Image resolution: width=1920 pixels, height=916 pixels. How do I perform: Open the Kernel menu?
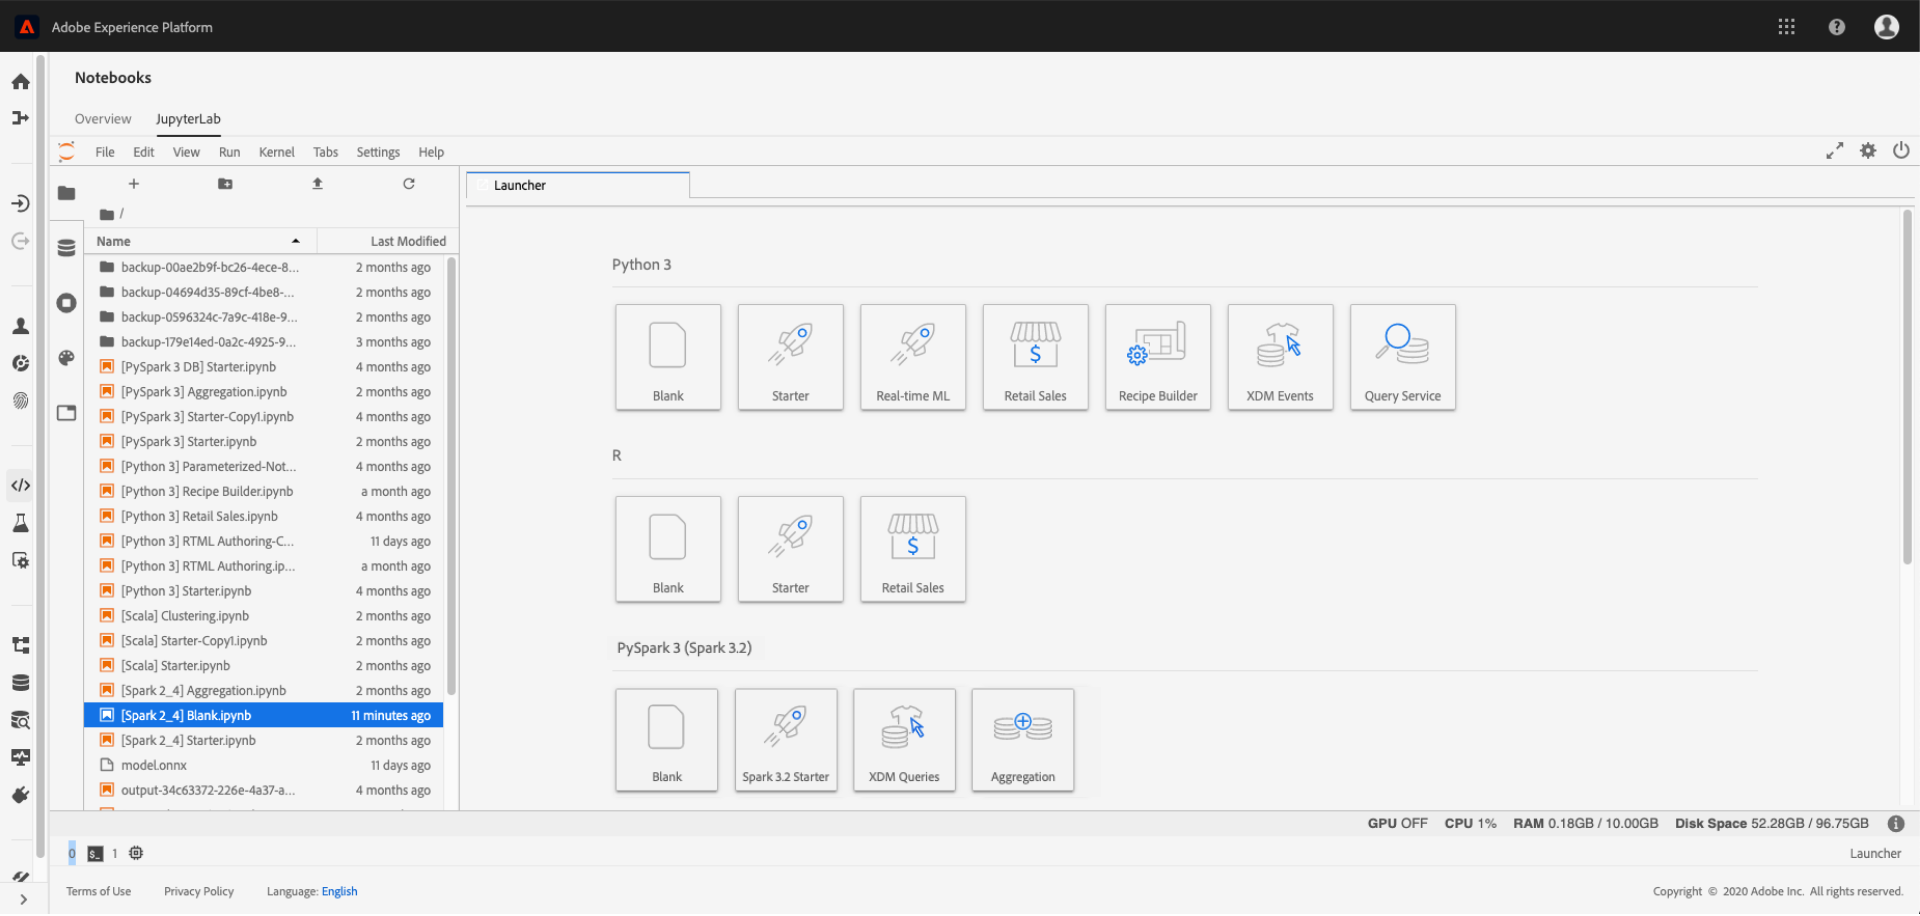[277, 152]
